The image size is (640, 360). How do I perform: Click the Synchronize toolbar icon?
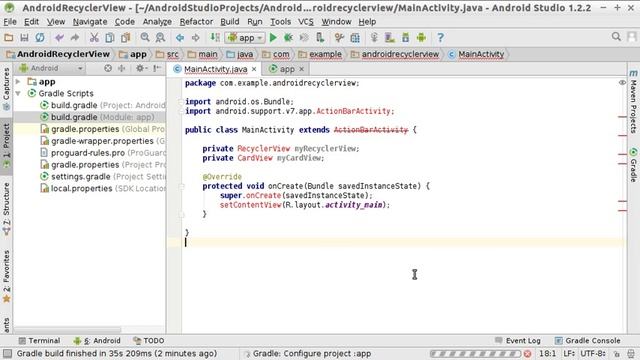(40, 38)
